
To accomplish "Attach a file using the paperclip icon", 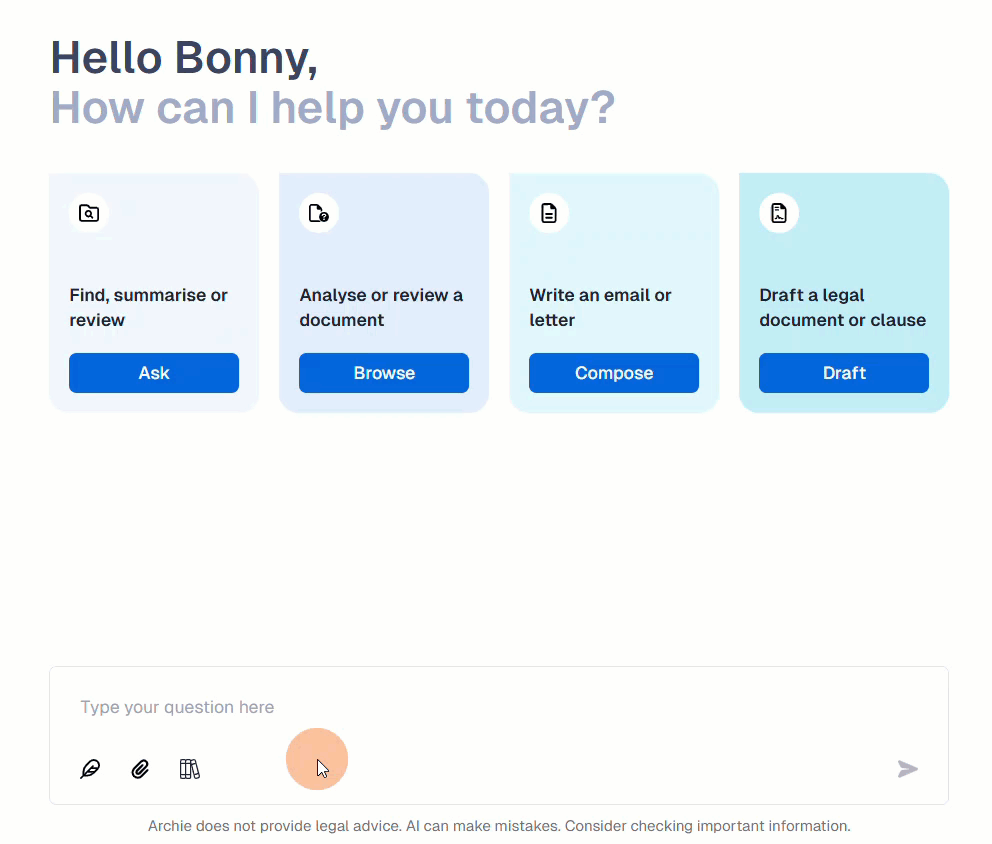I will [140, 769].
